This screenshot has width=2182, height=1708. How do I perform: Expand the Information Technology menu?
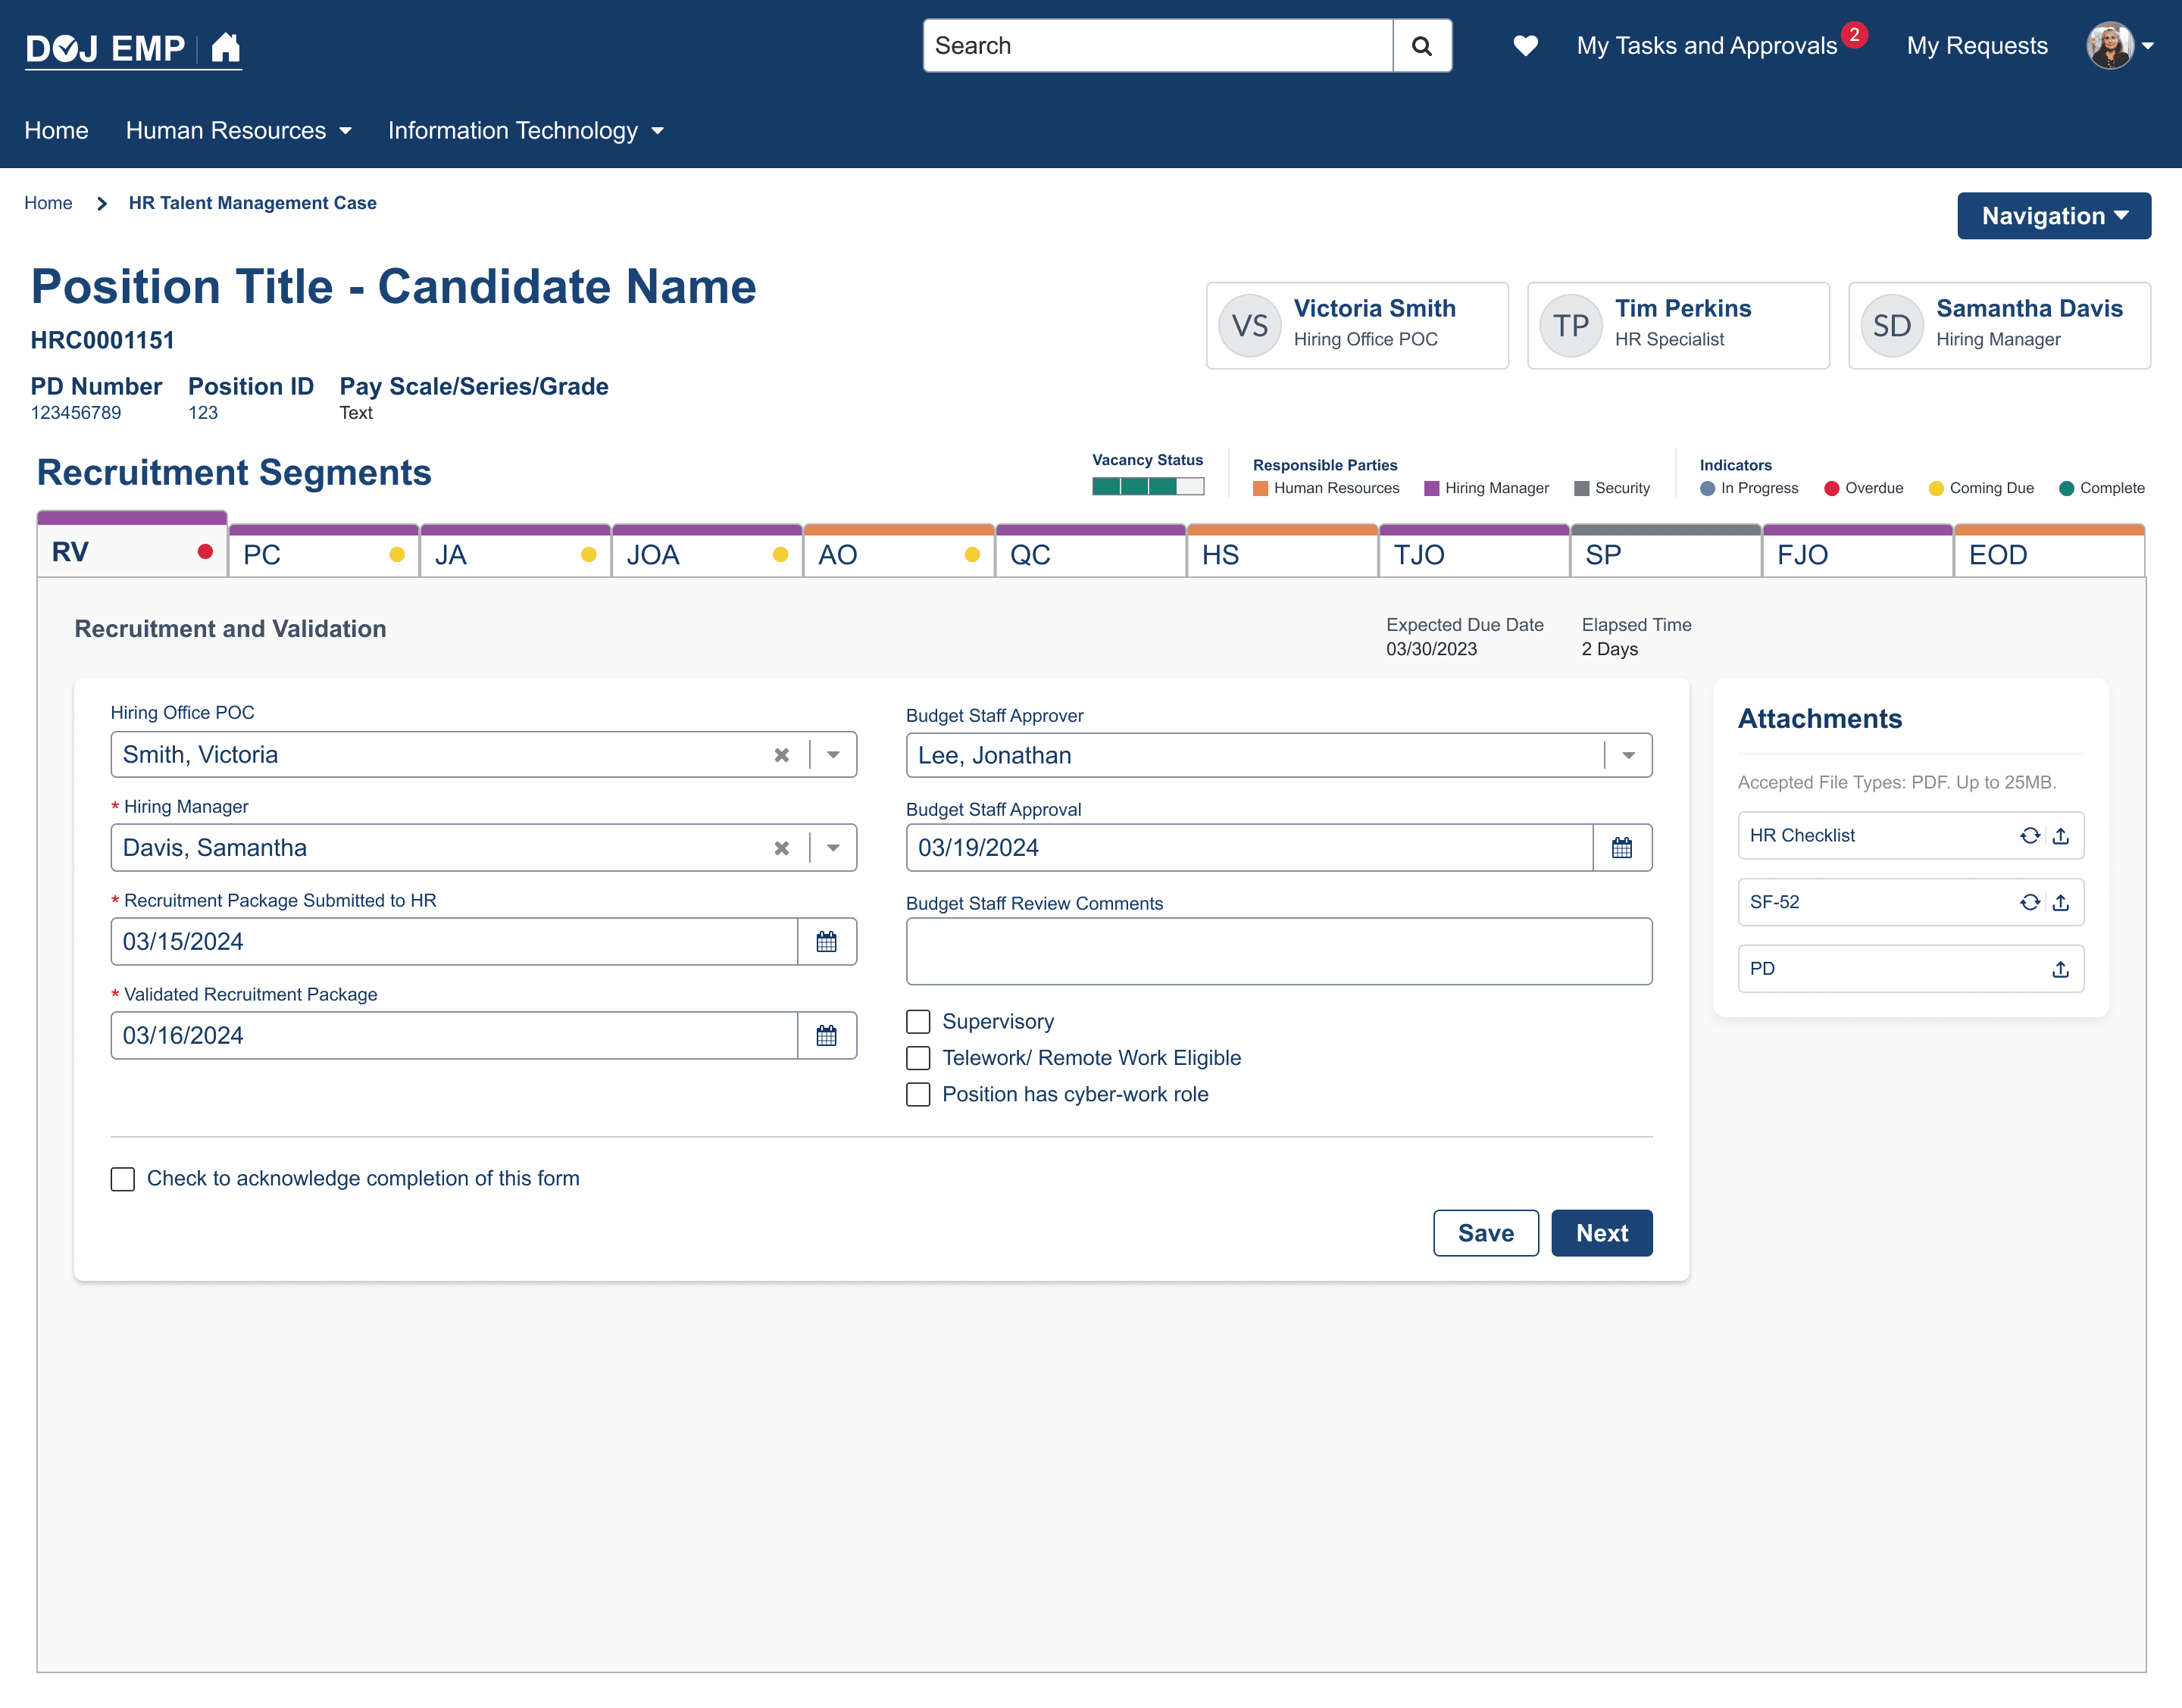[526, 131]
